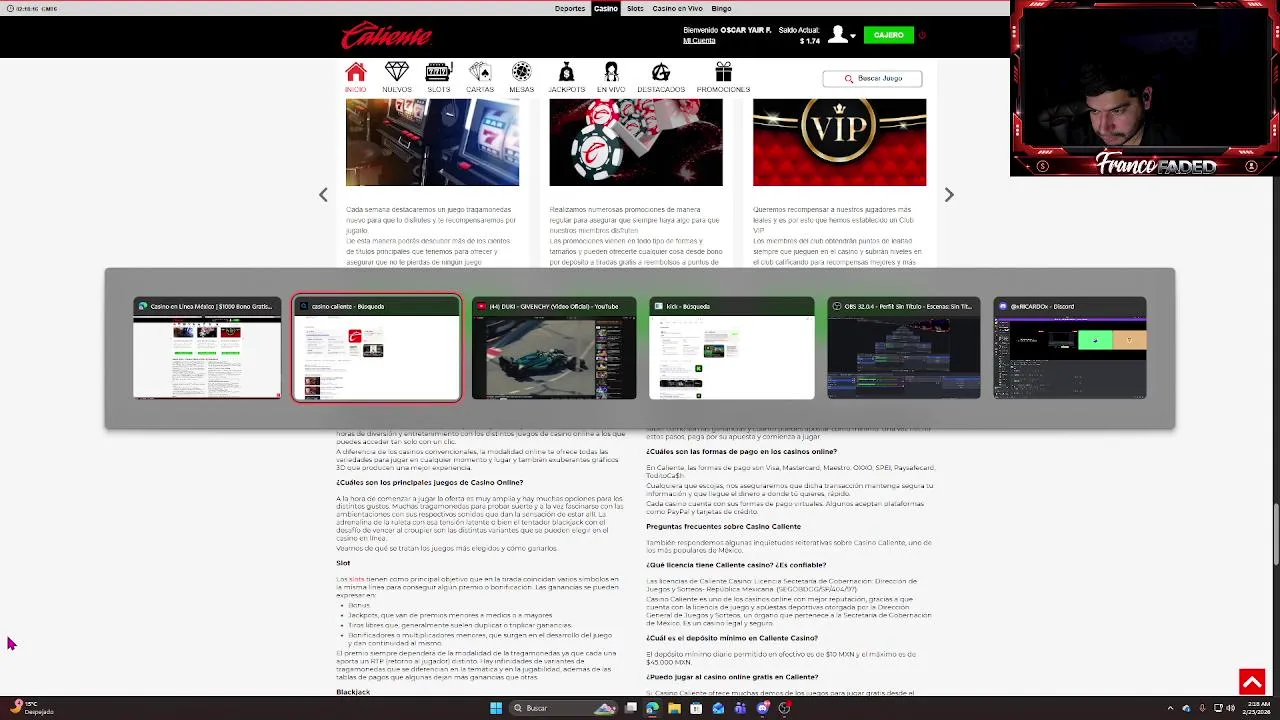This screenshot has width=1280, height=720.
Task: Switch to the Deportes tab
Action: tap(570, 8)
